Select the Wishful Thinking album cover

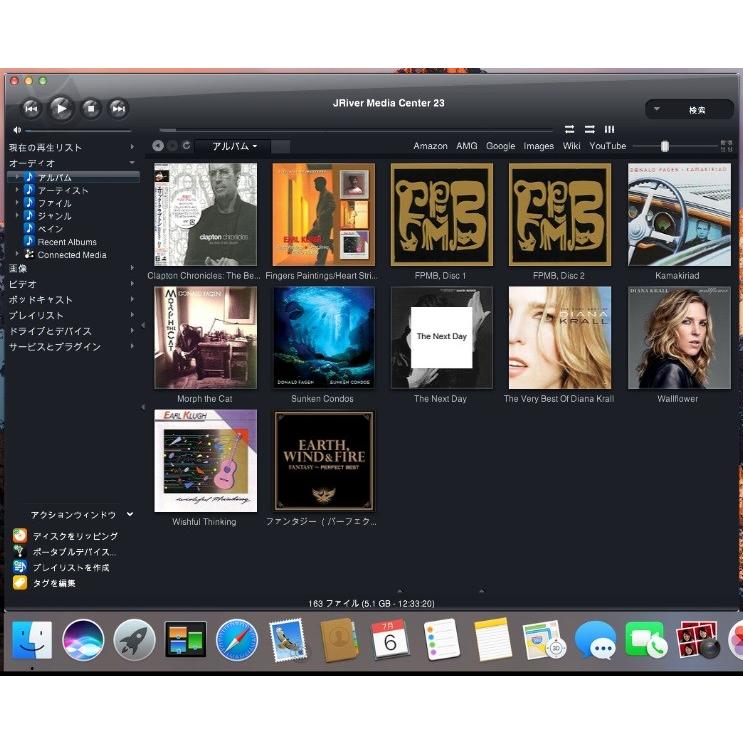tap(206, 461)
